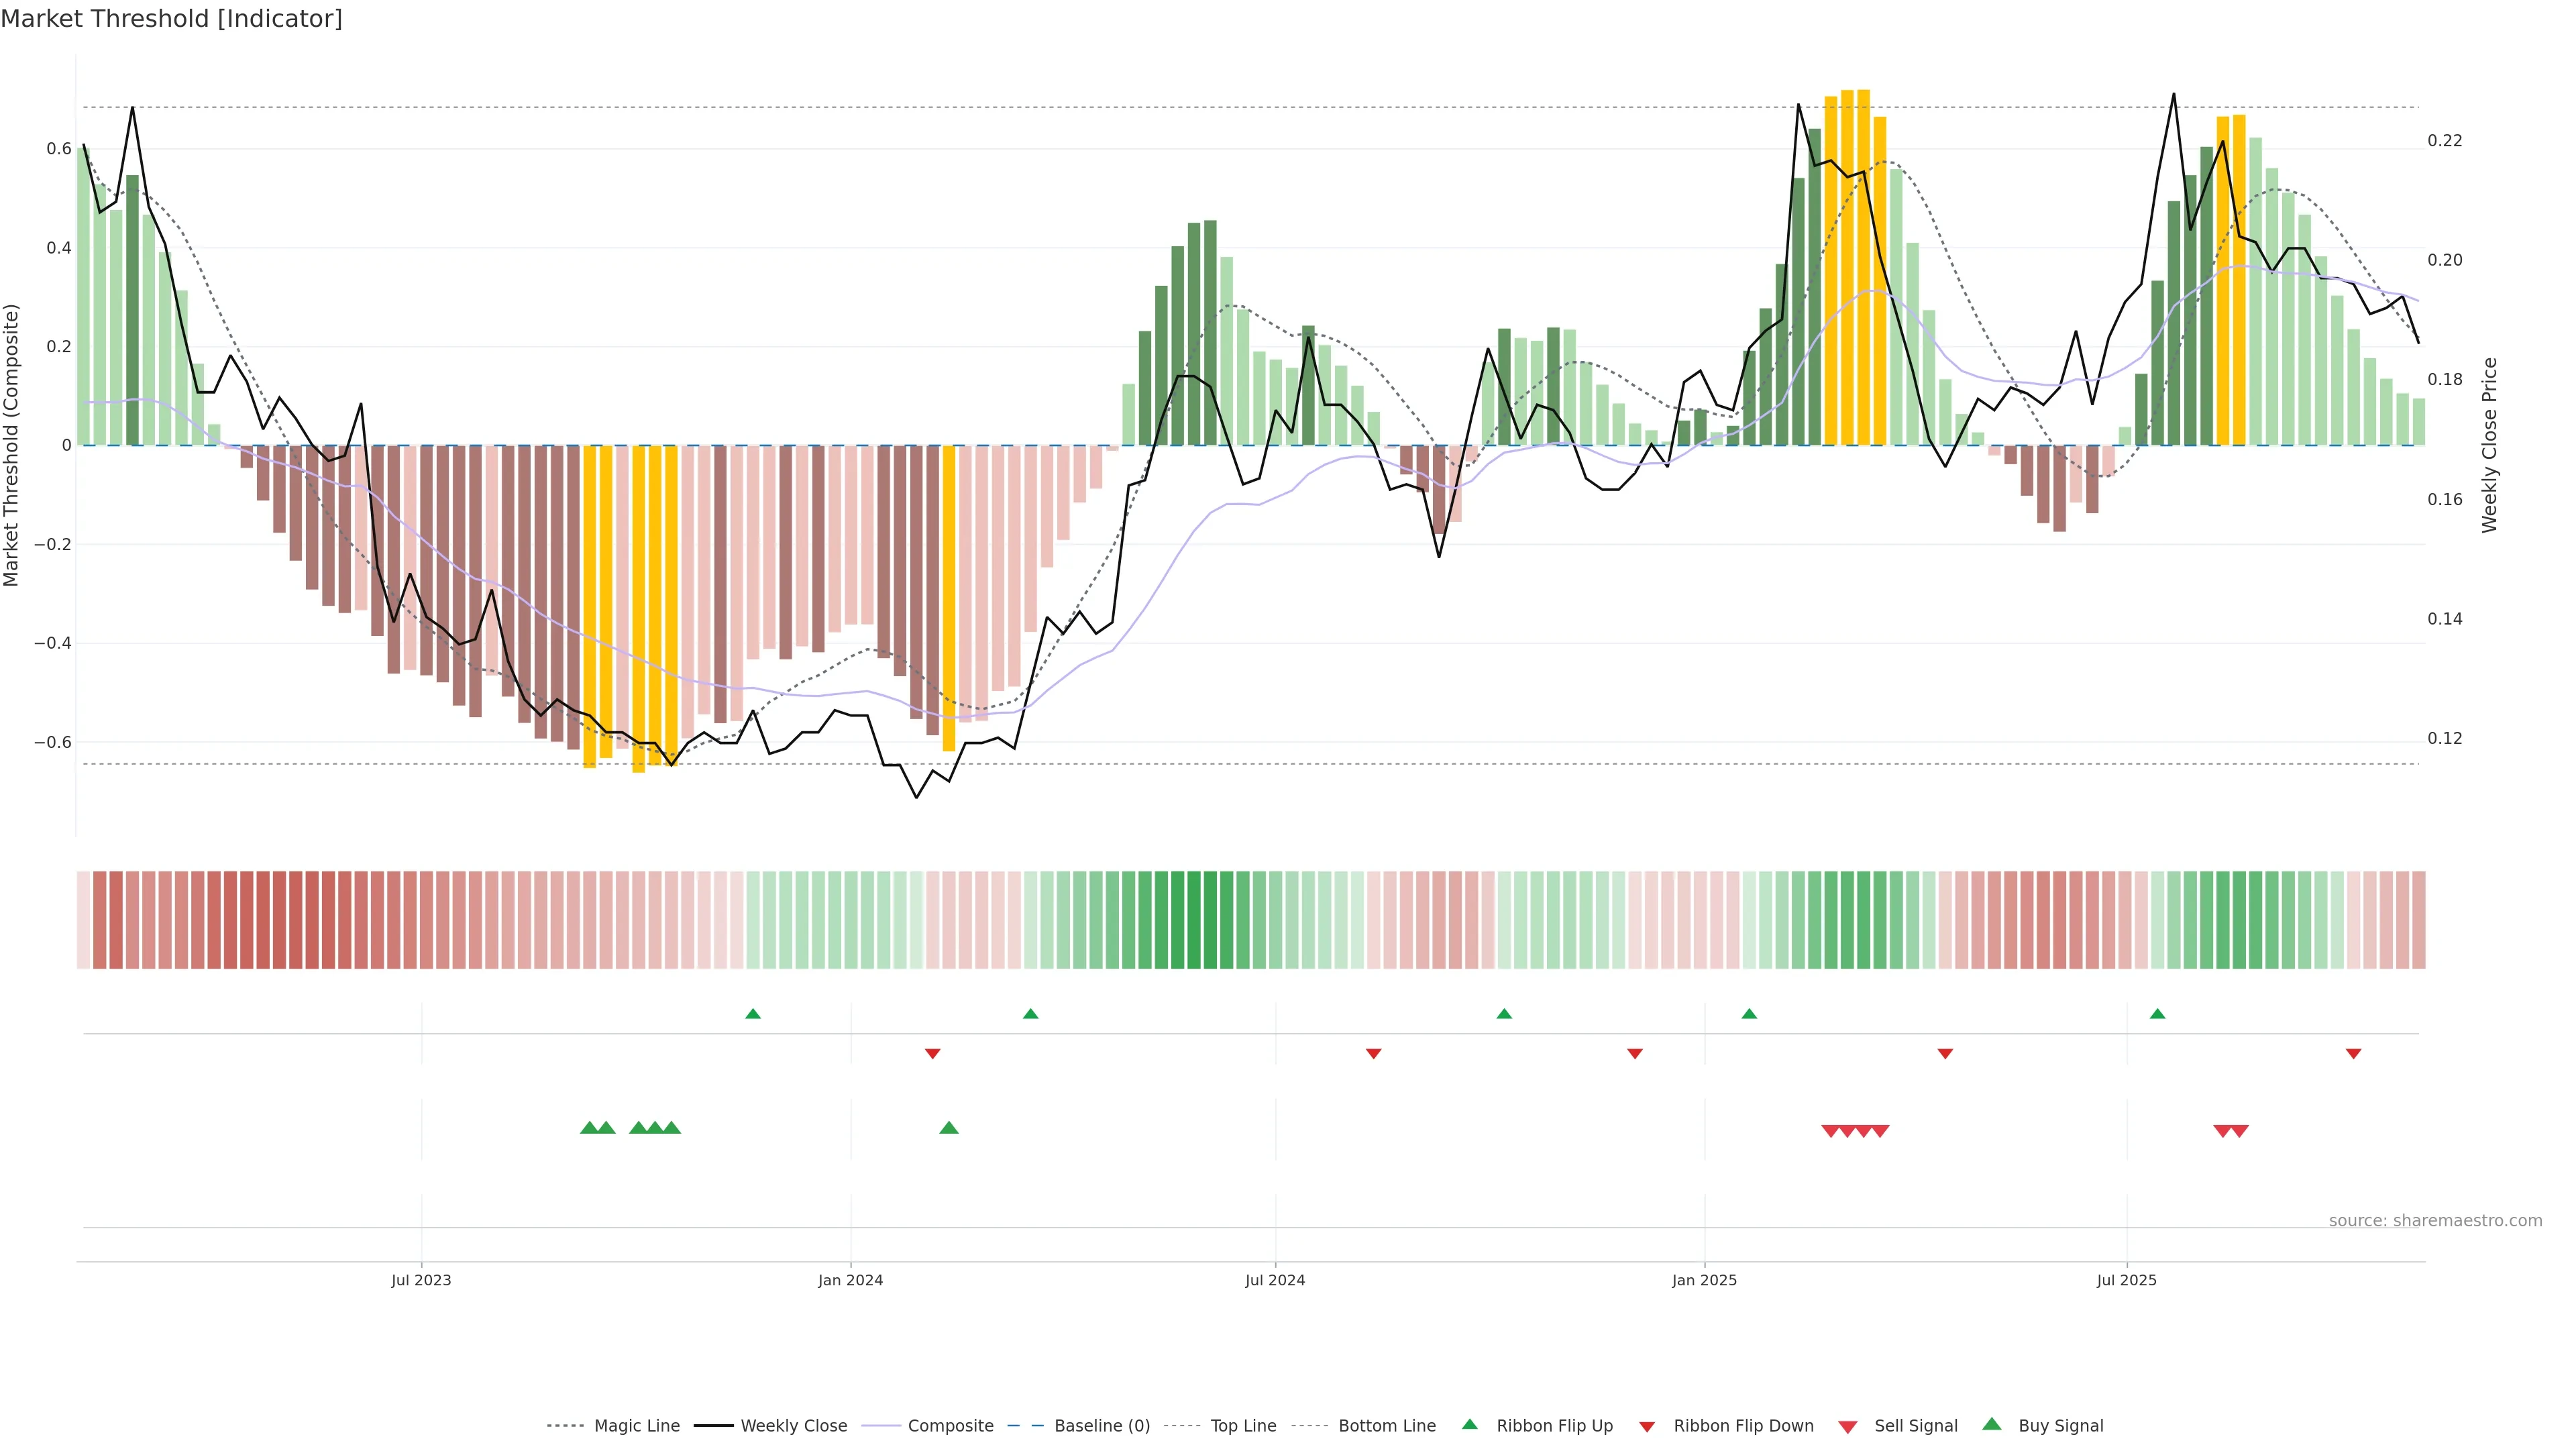Click the lone Buy Signal marker after Jan 2024
Screen dimensions: 2576x1449
949,1128
